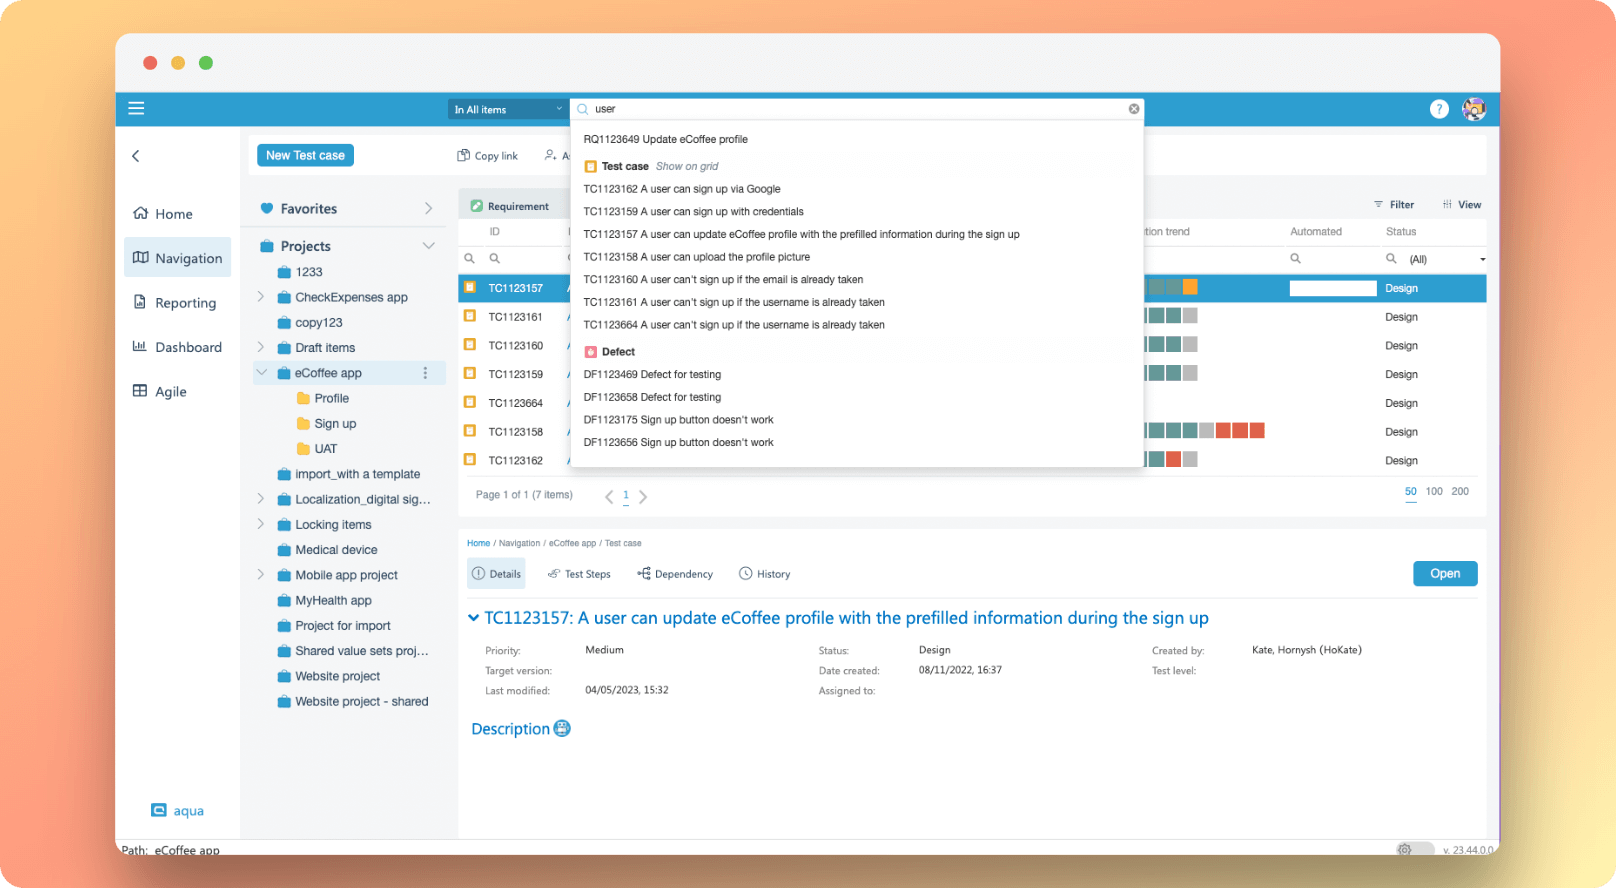
Task: Click the New Test case button
Action: (305, 155)
